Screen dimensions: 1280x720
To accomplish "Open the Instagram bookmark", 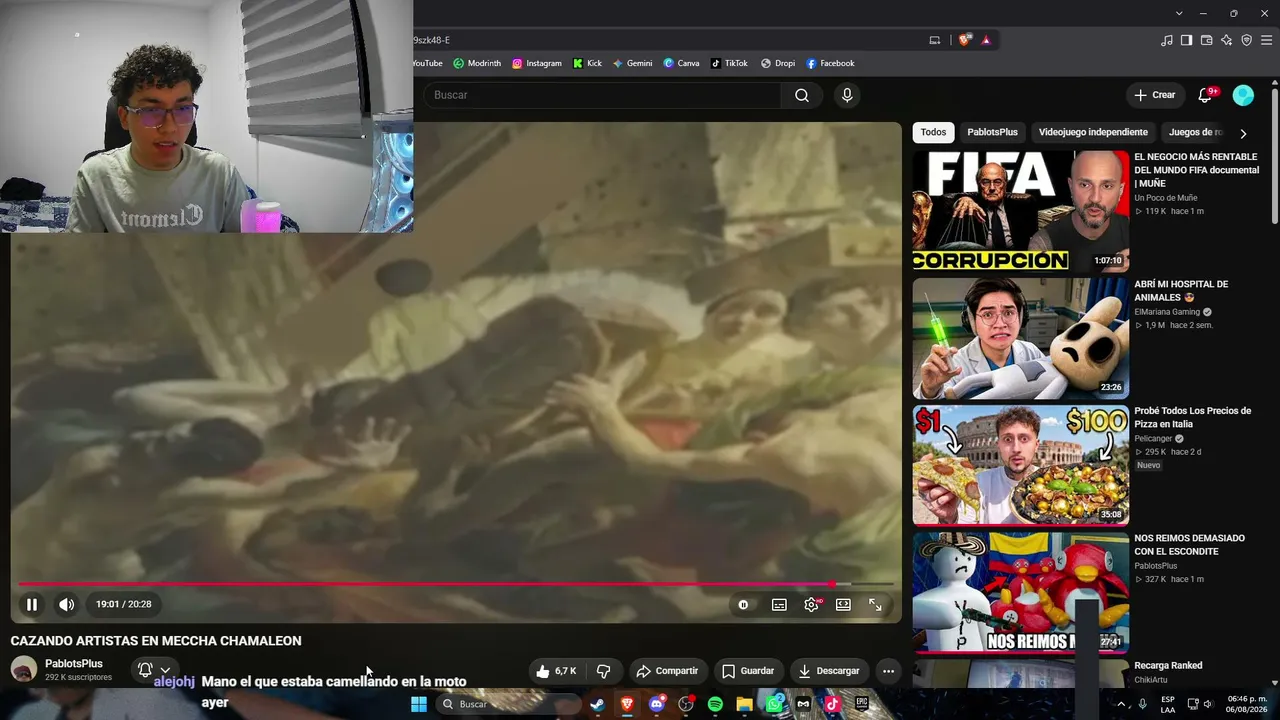I will pyautogui.click(x=537, y=63).
